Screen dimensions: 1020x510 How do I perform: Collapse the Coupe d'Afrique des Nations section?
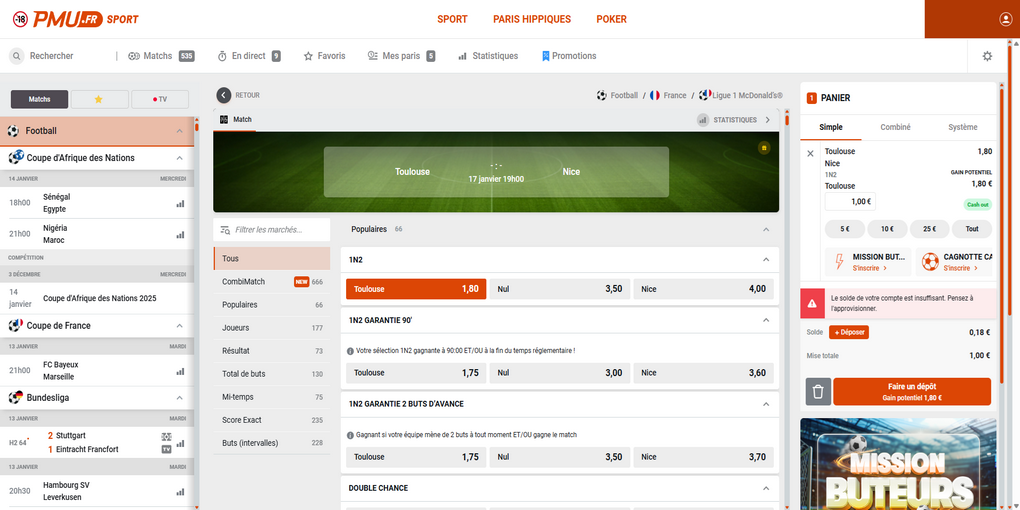(x=179, y=158)
